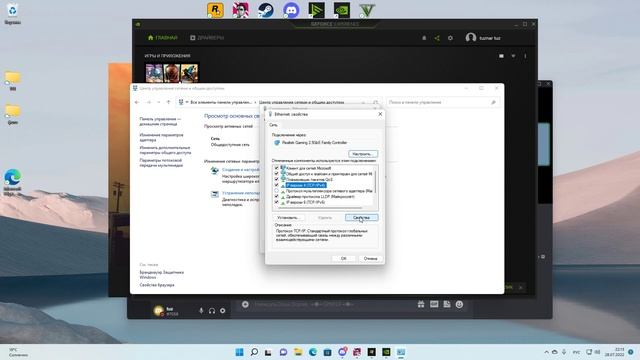
Task: Deafen with the headphones icon in Discord
Action: (212, 311)
